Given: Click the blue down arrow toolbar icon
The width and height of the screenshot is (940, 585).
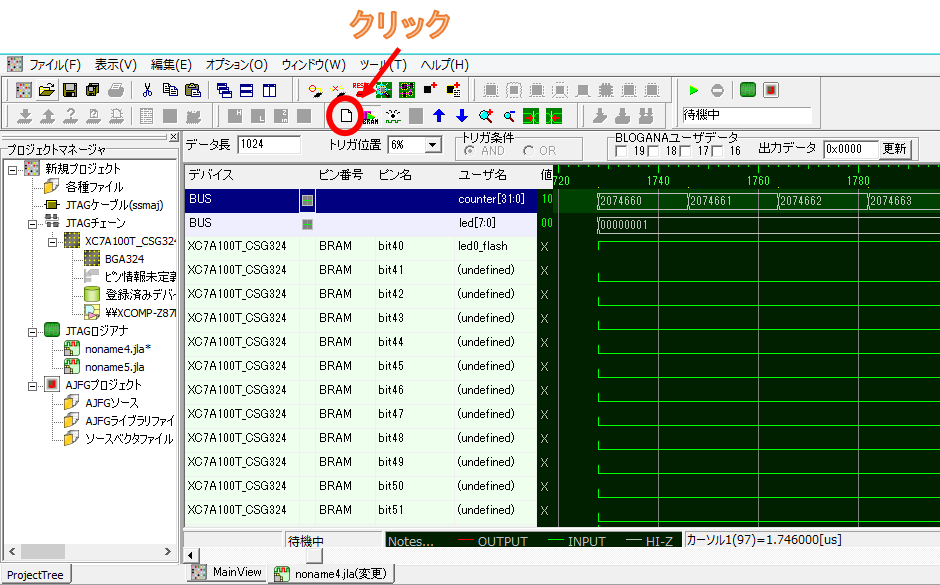Looking at the screenshot, I should click(461, 116).
